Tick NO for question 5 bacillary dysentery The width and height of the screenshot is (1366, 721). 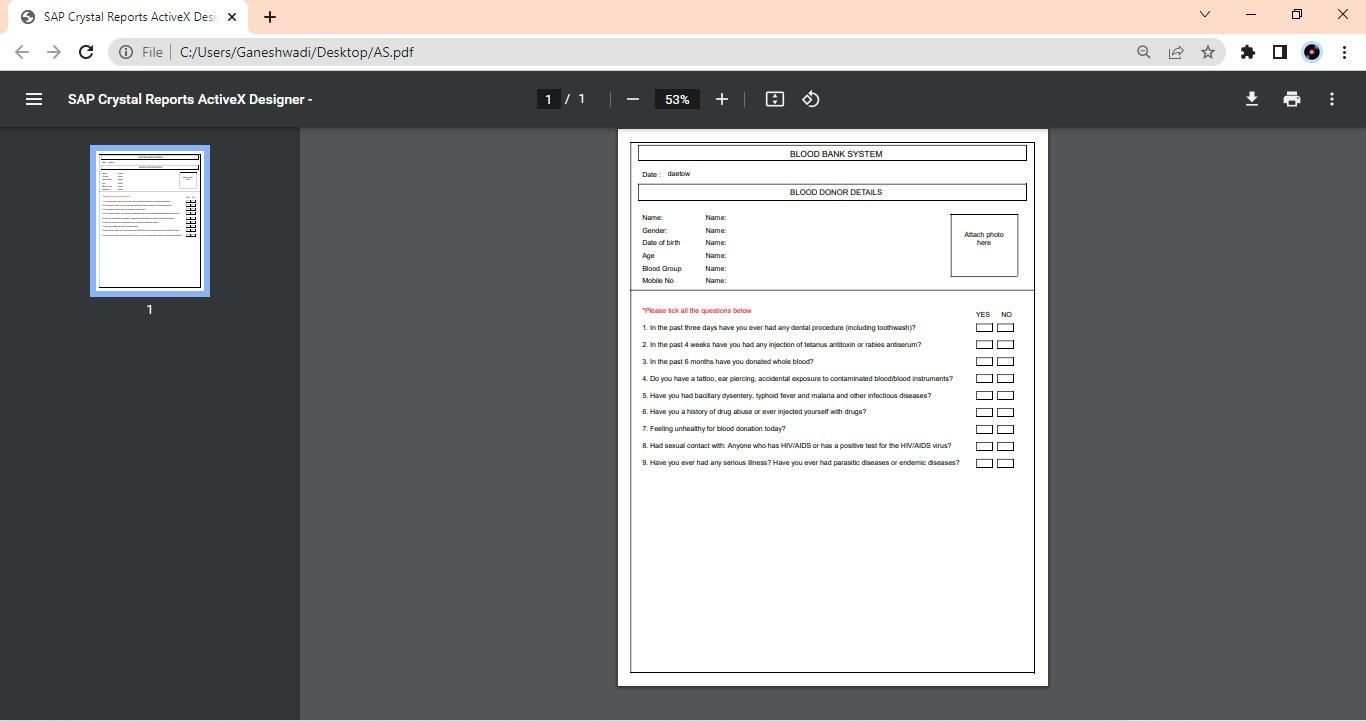tap(1005, 396)
